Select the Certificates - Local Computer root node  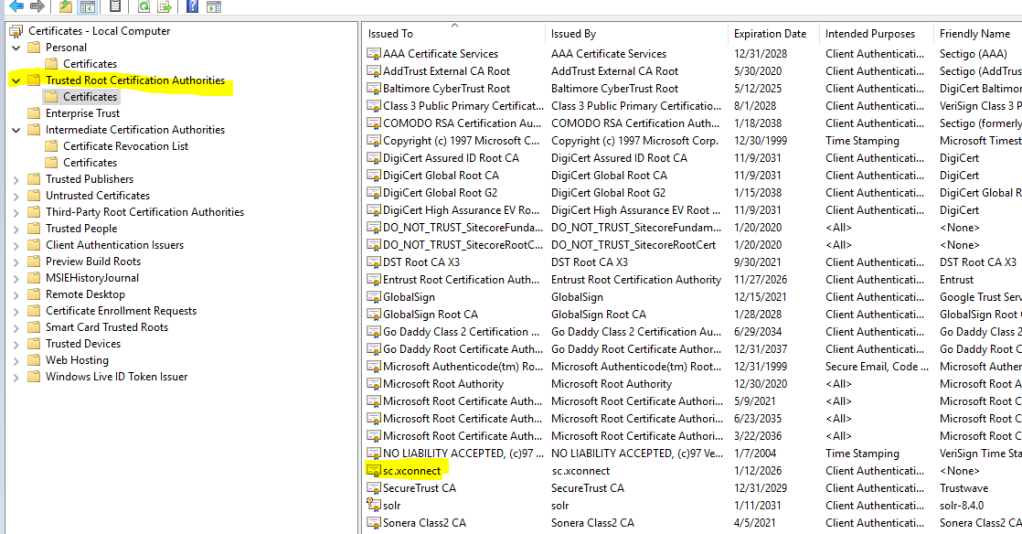coord(98,31)
